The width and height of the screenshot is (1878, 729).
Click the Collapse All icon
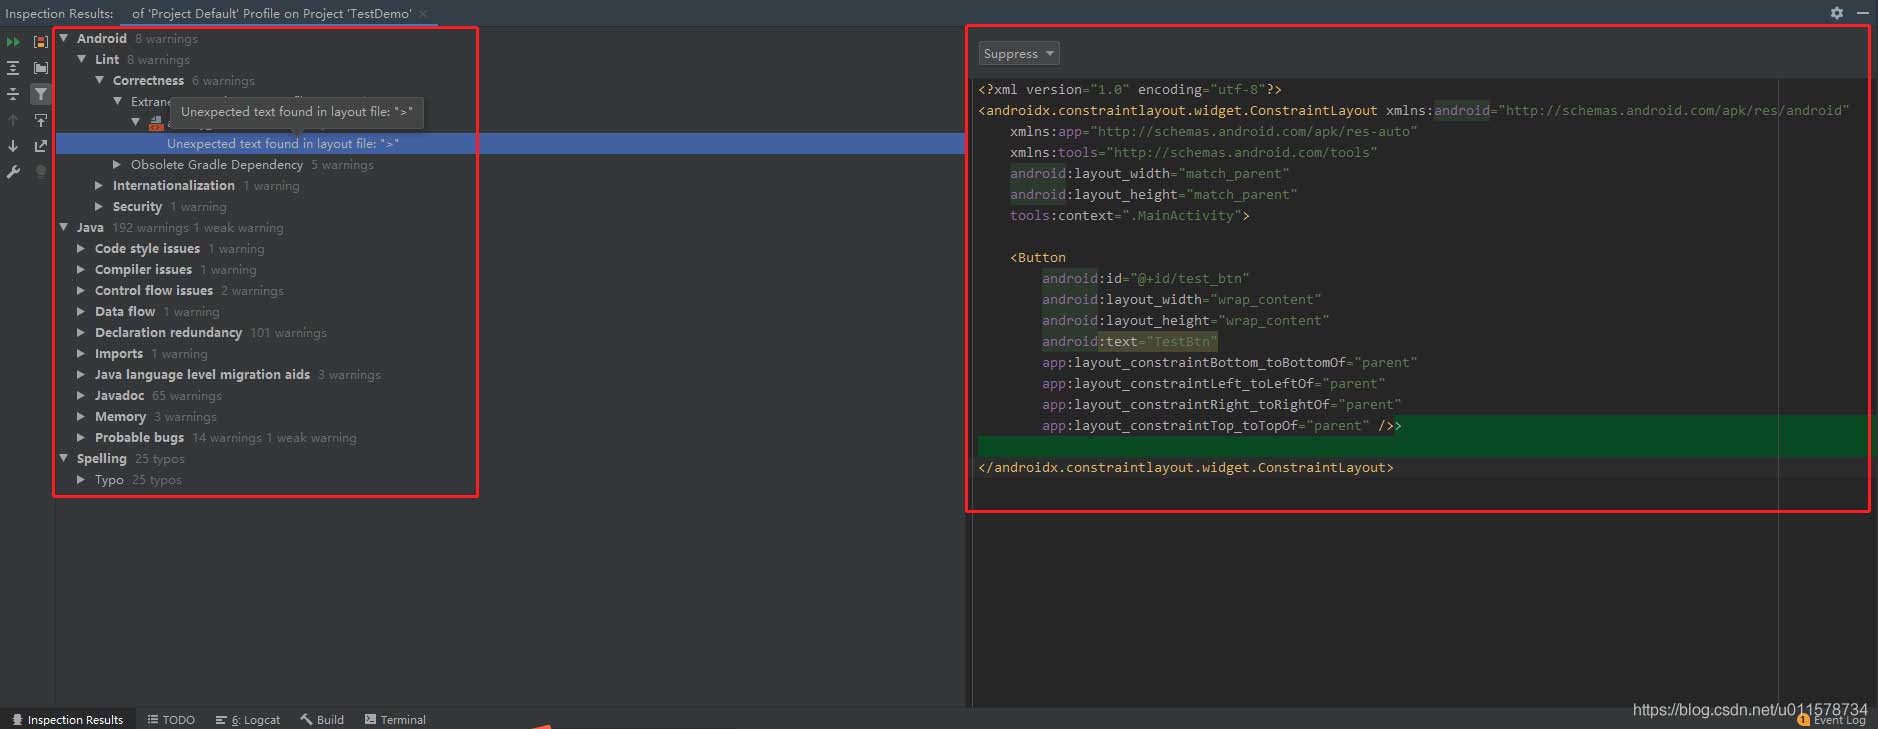point(13,94)
